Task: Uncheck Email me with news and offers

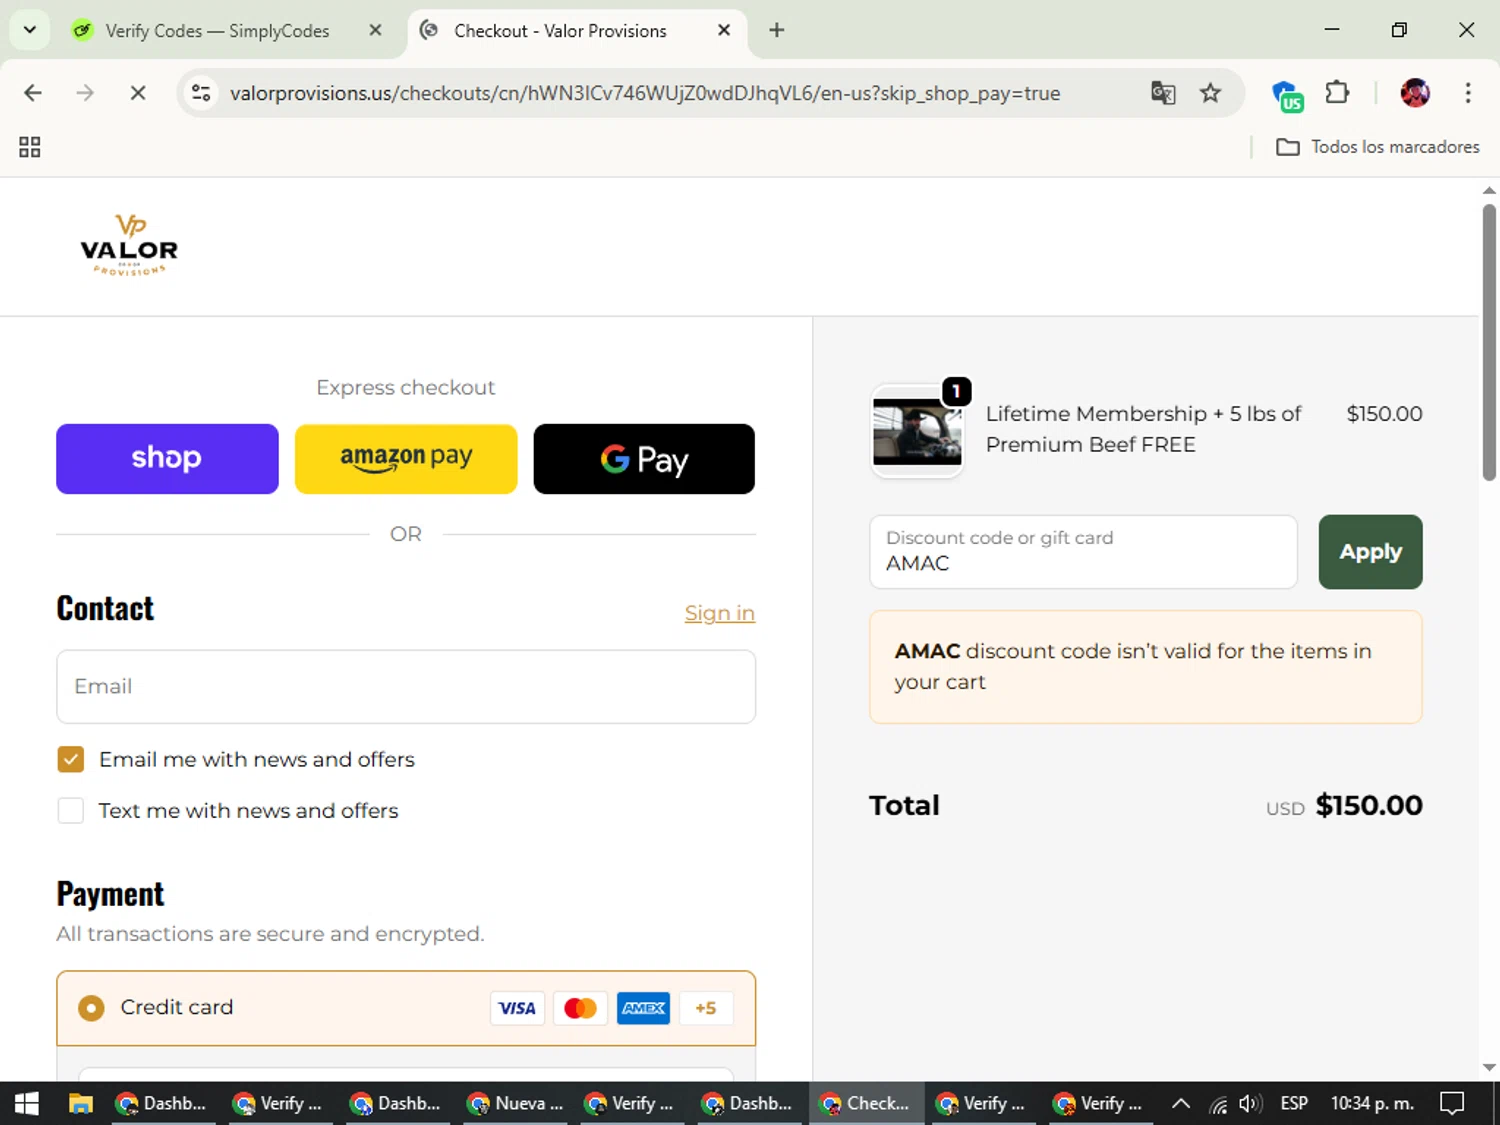Action: 70,760
